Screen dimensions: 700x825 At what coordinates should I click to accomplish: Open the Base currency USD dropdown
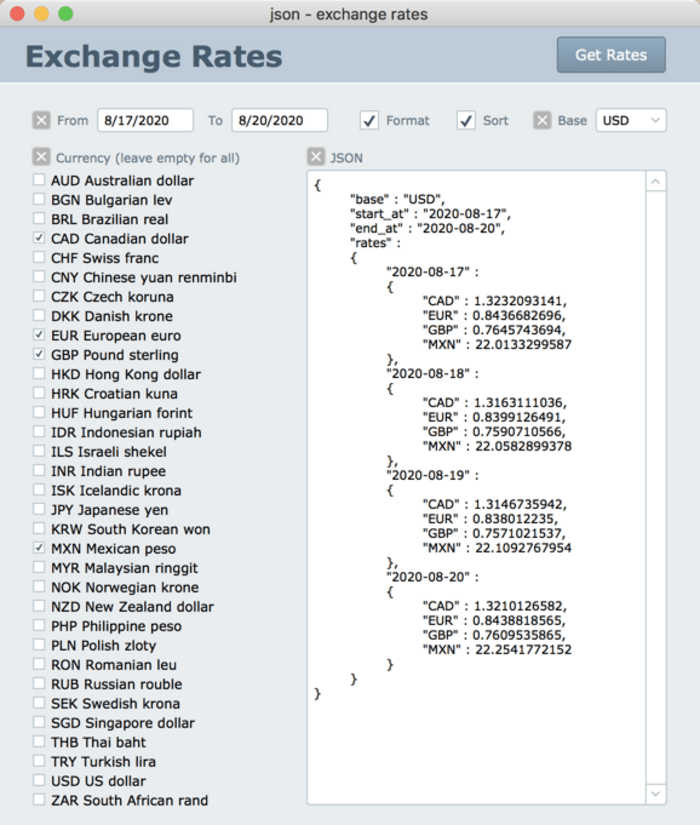coord(631,120)
